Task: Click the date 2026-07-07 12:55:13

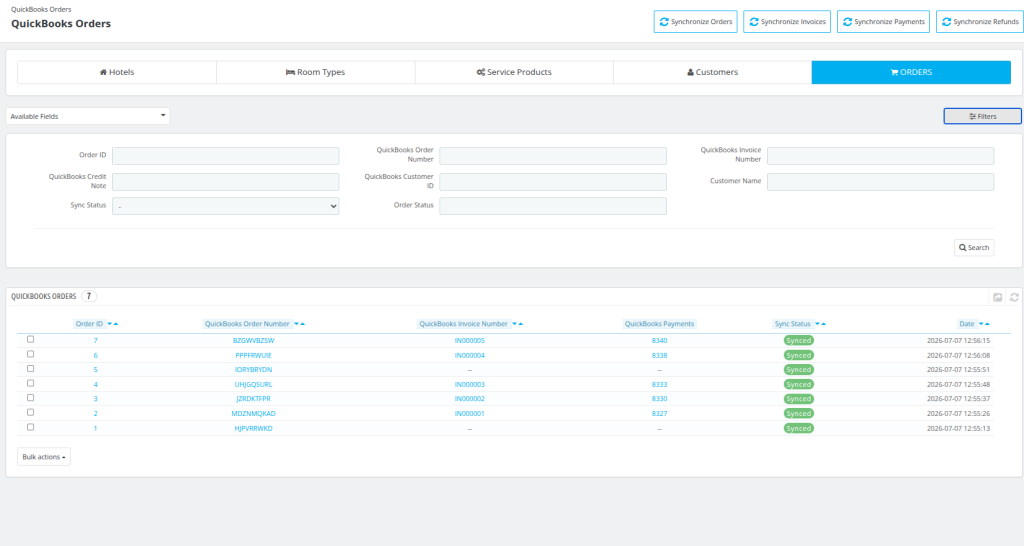Action: pos(958,428)
